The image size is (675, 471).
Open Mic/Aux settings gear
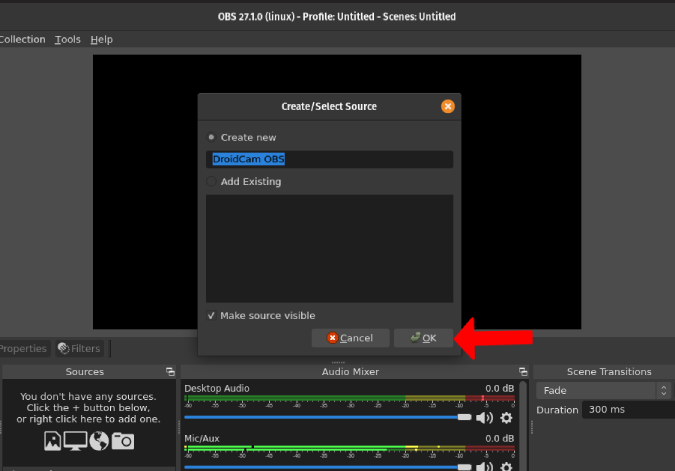(x=507, y=467)
